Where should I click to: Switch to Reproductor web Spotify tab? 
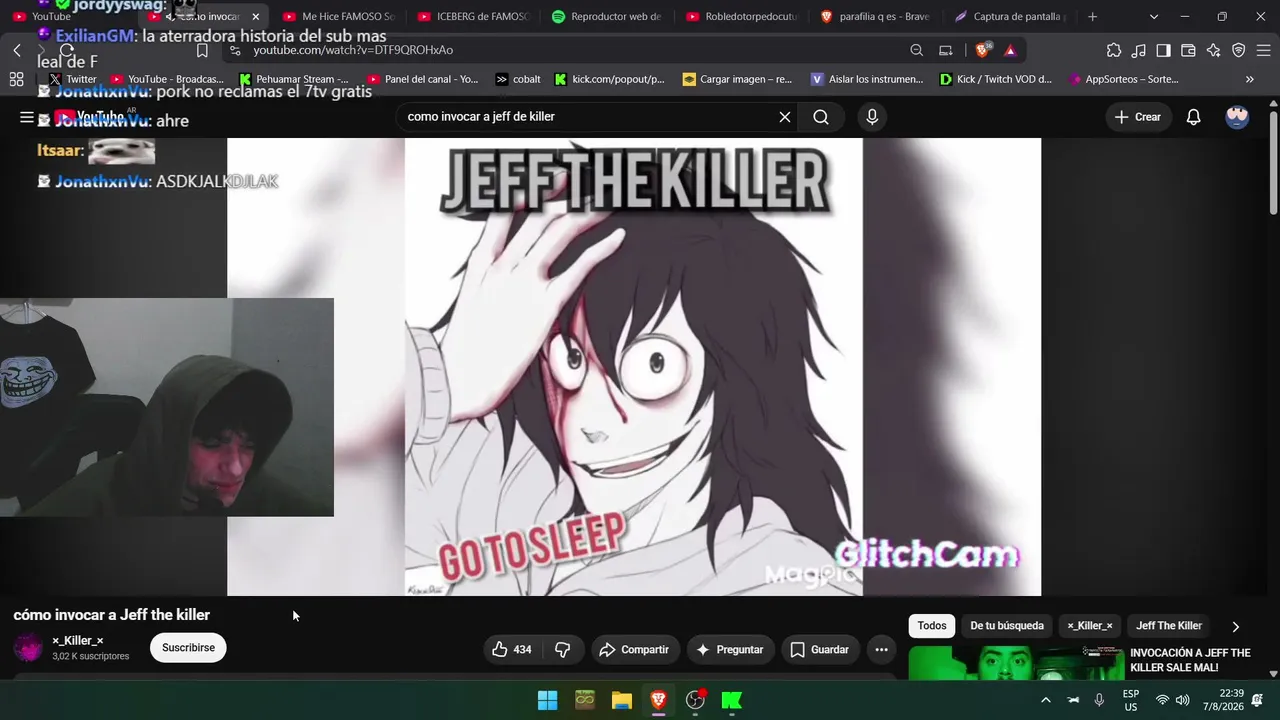point(607,17)
